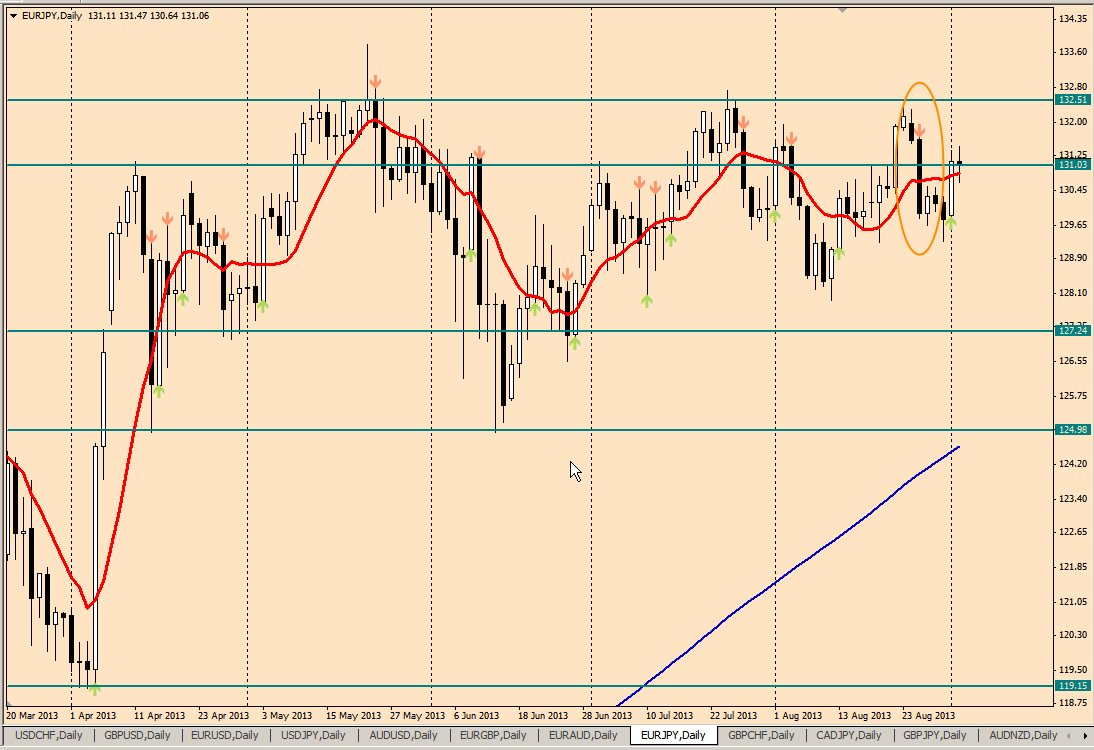The height and width of the screenshot is (750, 1094).
Task: Click the 10 Jul 2013 date label
Action: pyautogui.click(x=669, y=715)
